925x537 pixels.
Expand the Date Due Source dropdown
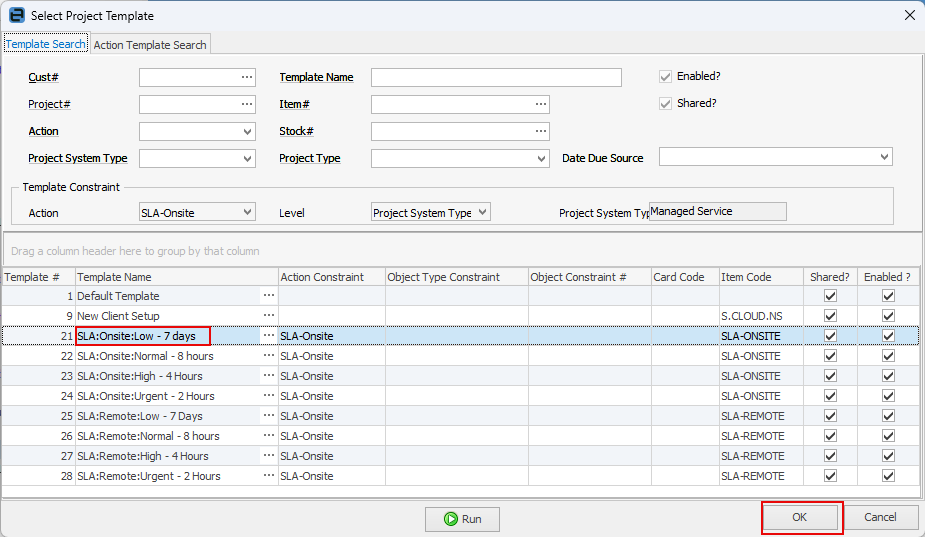point(884,157)
